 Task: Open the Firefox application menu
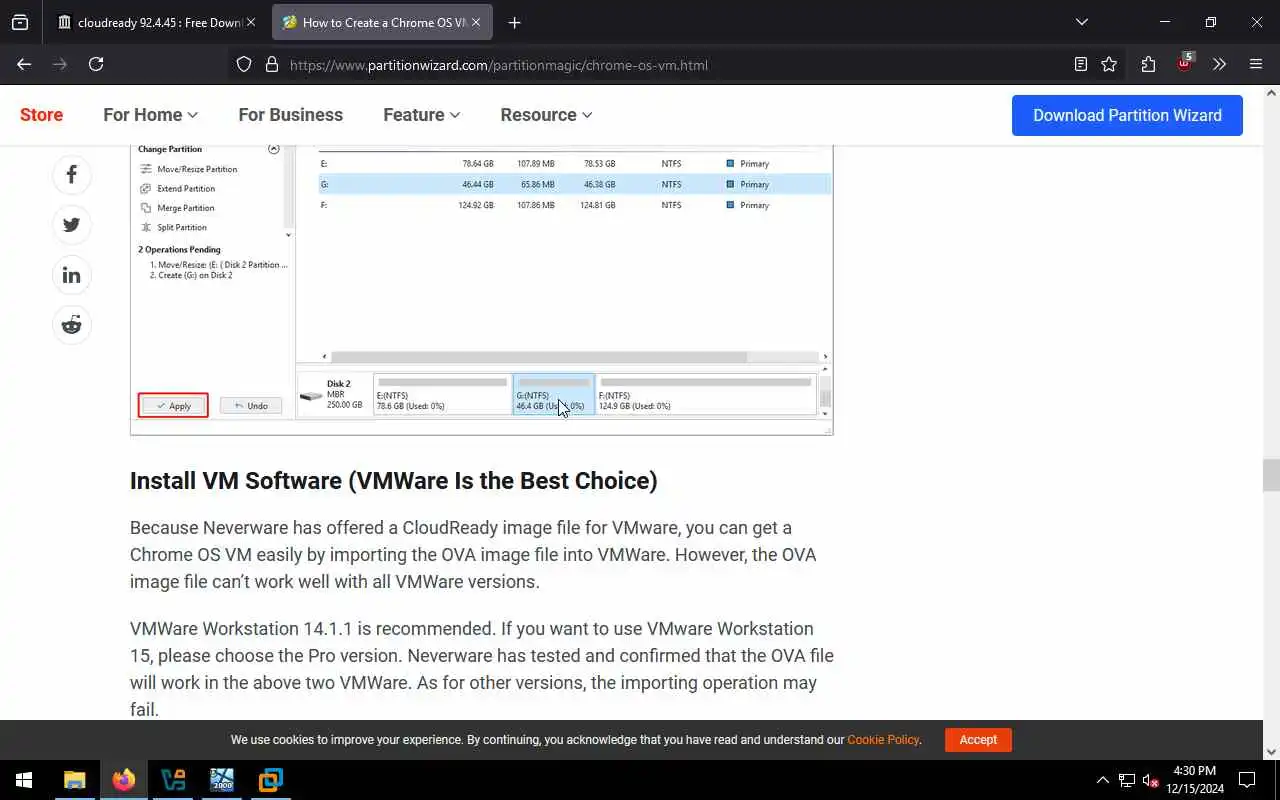(1256, 64)
